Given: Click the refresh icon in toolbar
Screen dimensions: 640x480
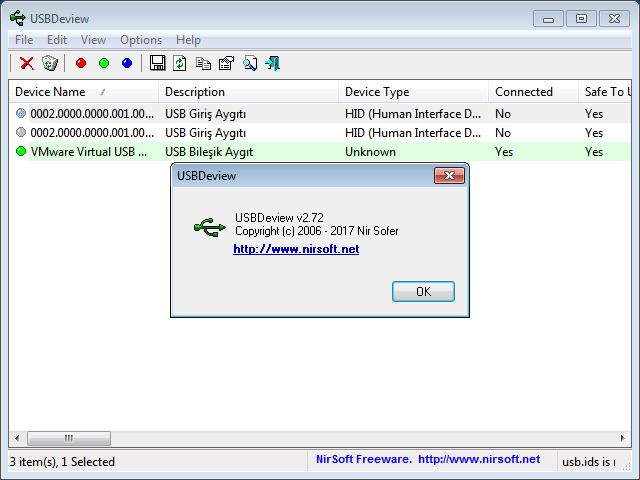Looking at the screenshot, I should [180, 63].
